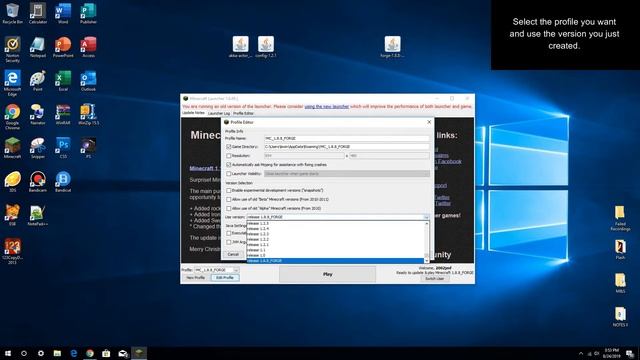
Task: Click the taskbar clock
Action: [x=611, y=353]
